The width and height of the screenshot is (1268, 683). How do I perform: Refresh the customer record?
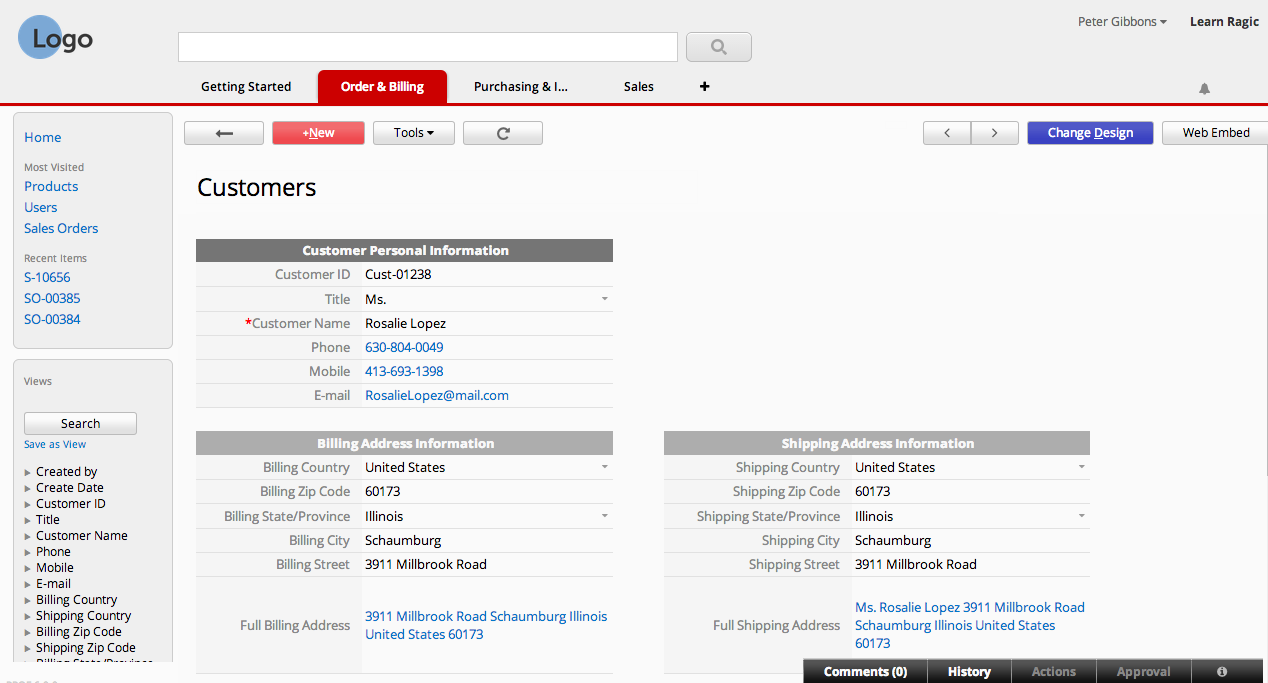[503, 133]
